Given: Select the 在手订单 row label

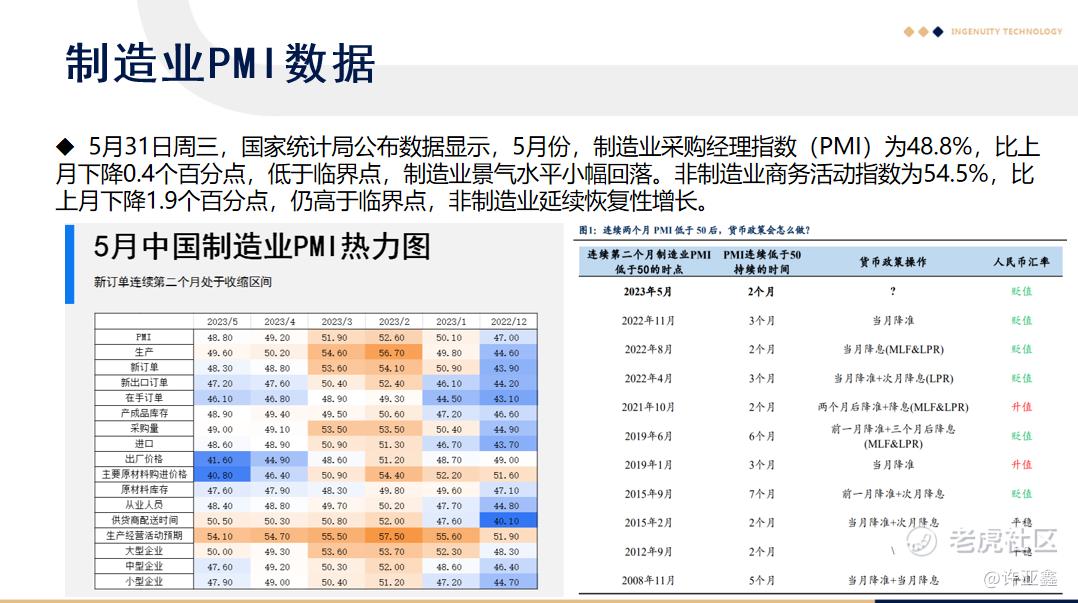Looking at the screenshot, I should click(144, 397).
